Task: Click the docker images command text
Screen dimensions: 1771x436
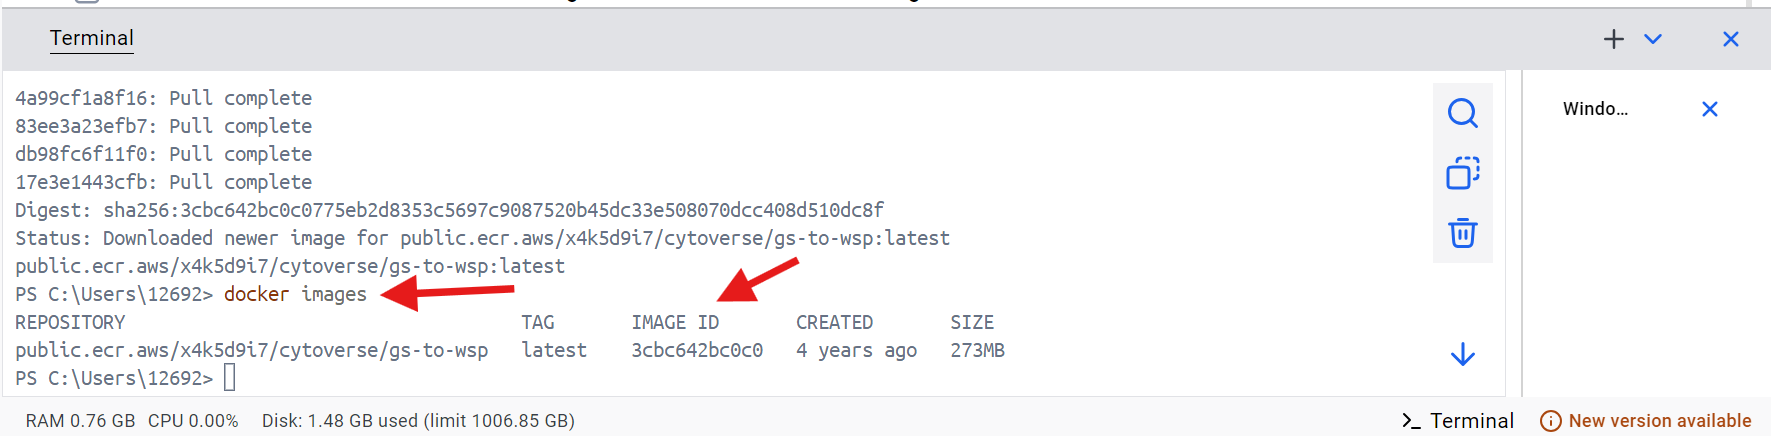Action: point(295,294)
